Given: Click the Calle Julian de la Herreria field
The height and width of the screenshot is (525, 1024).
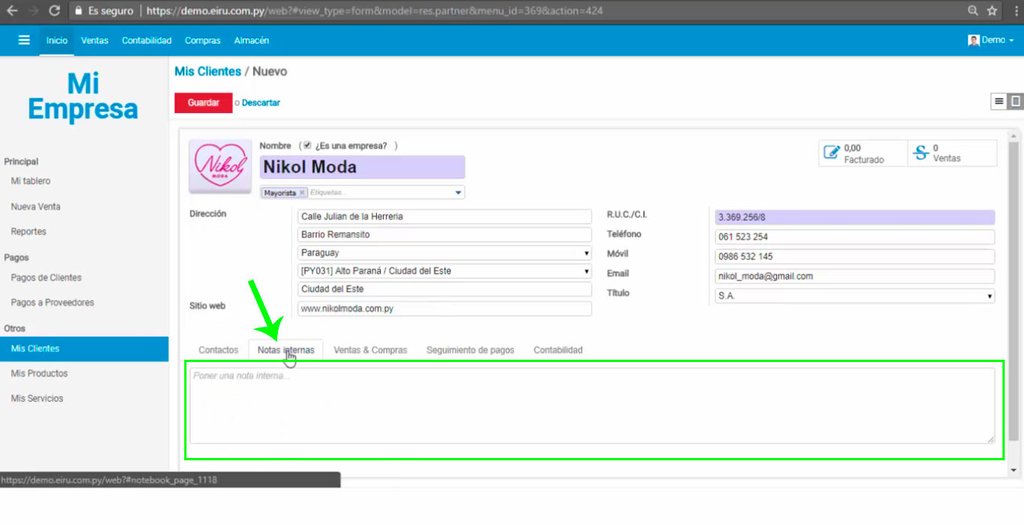Looking at the screenshot, I should [x=444, y=216].
